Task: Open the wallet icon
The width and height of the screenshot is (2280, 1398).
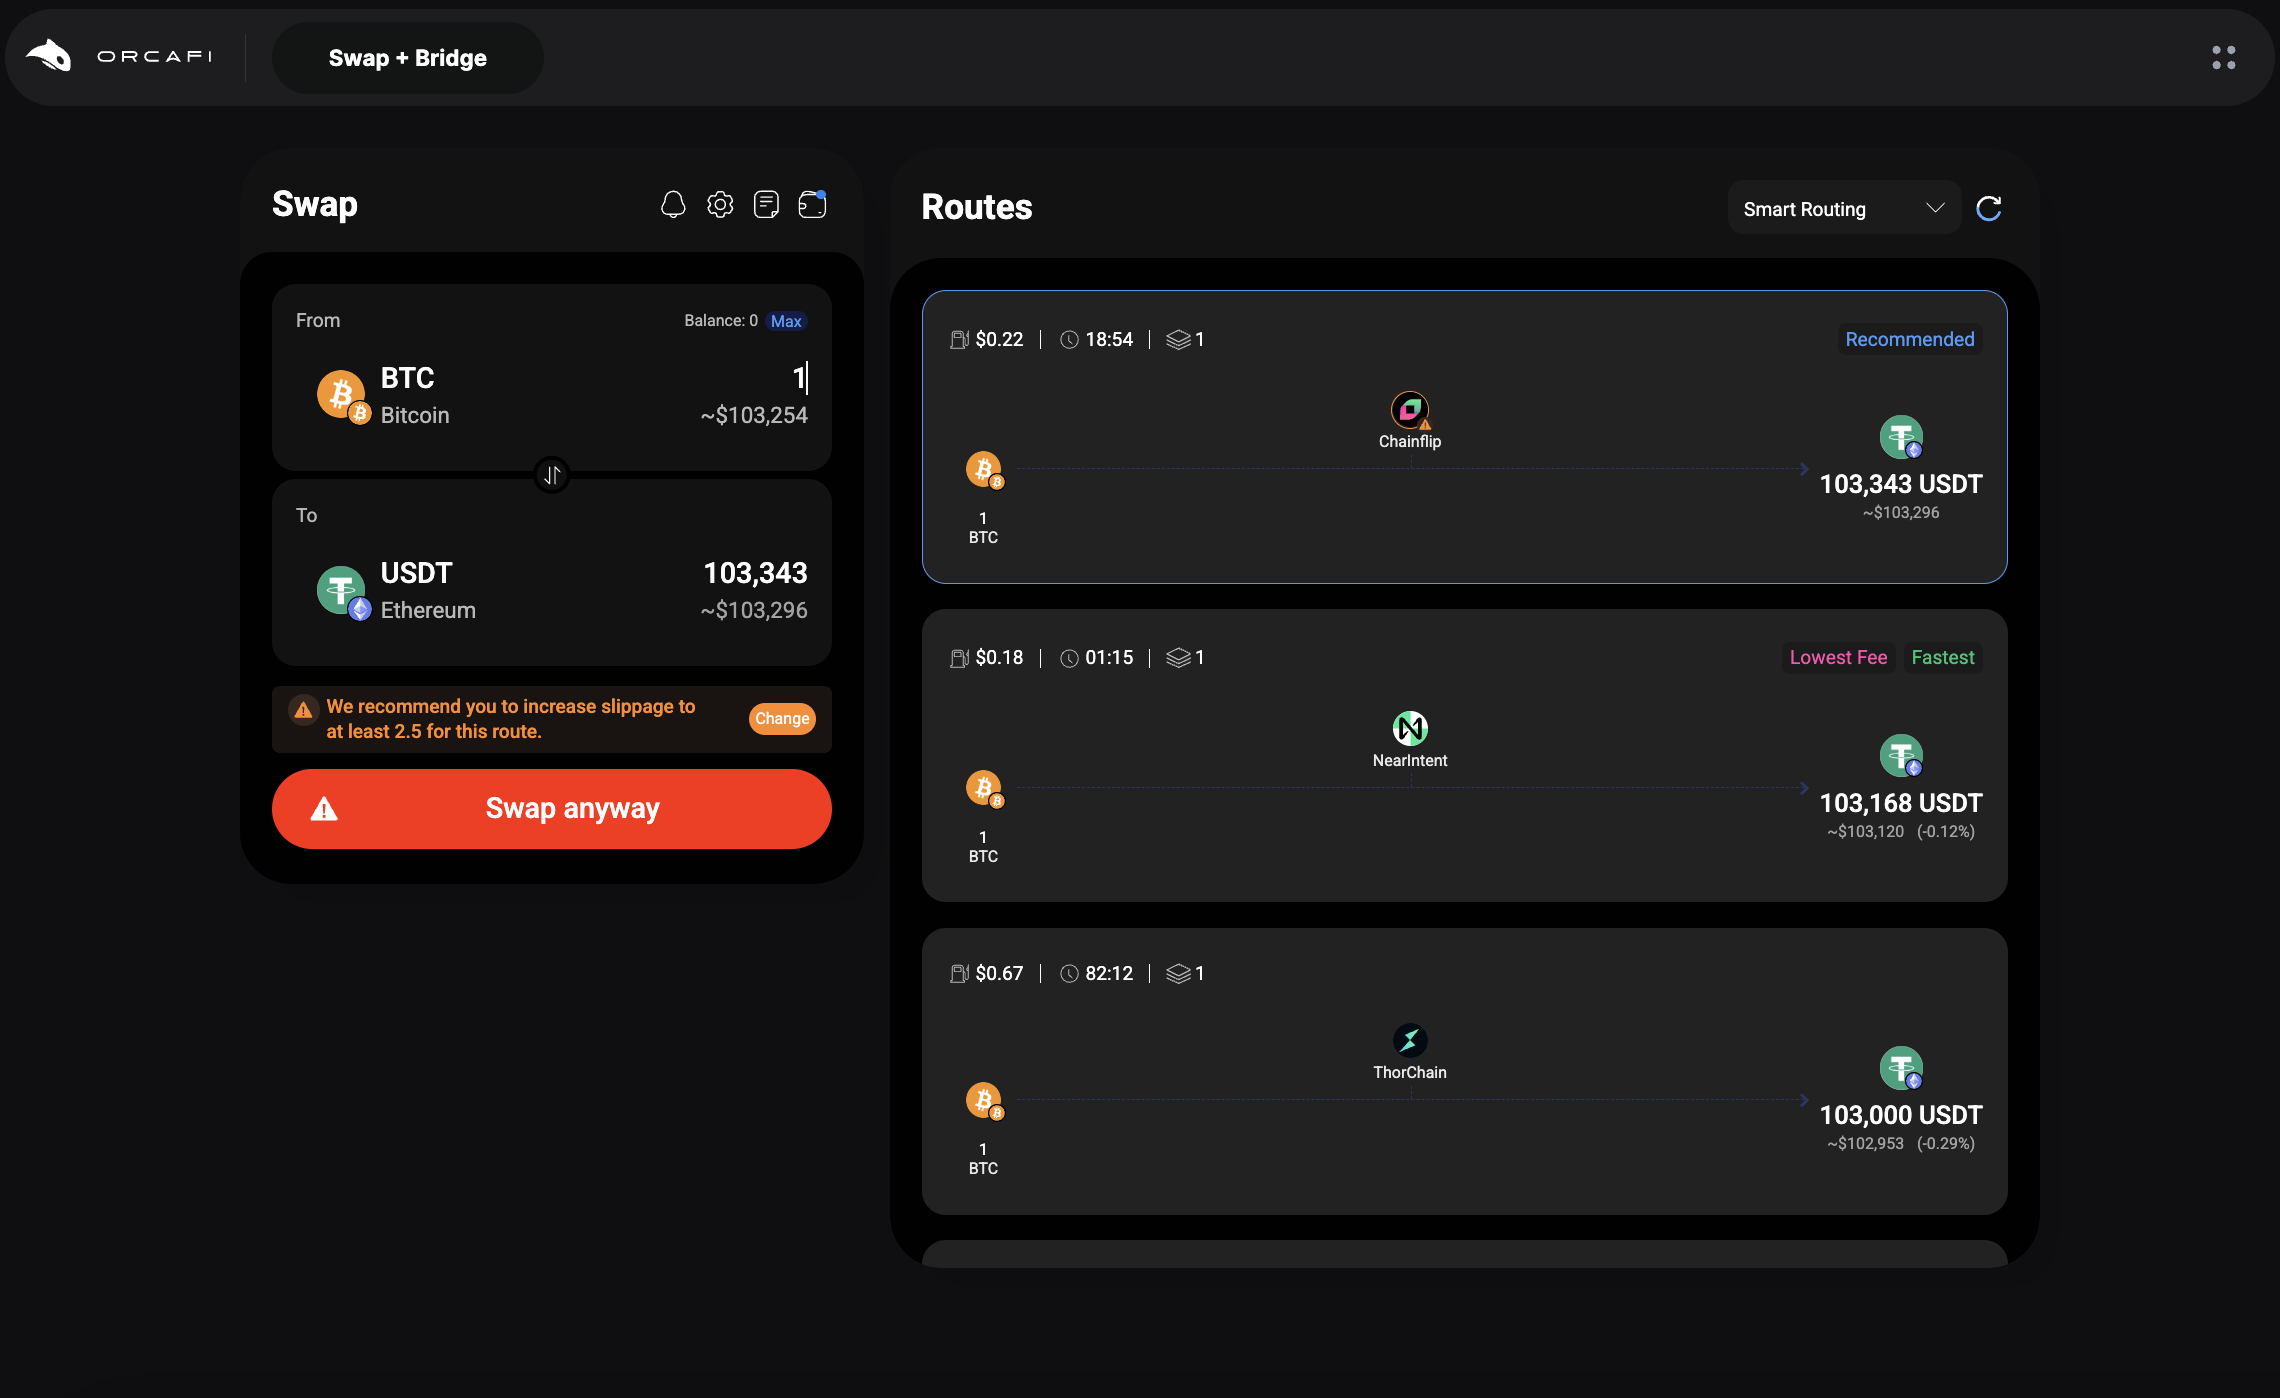Action: tap(812, 205)
